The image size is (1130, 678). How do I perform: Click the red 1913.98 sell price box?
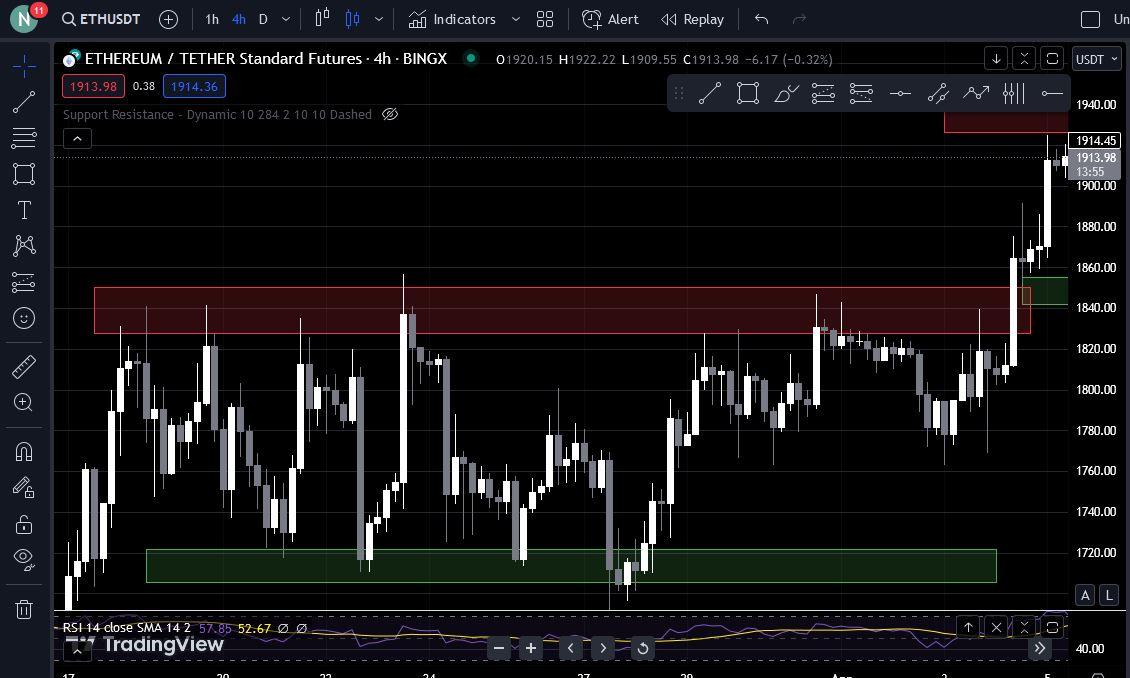(x=93, y=86)
